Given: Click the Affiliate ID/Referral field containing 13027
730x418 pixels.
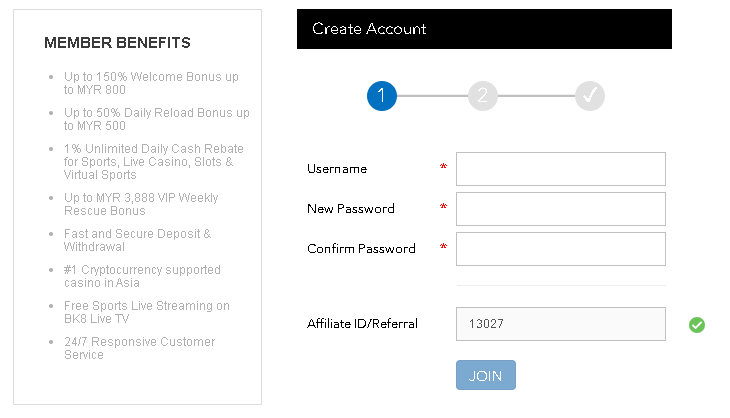Looking at the screenshot, I should [x=561, y=324].
